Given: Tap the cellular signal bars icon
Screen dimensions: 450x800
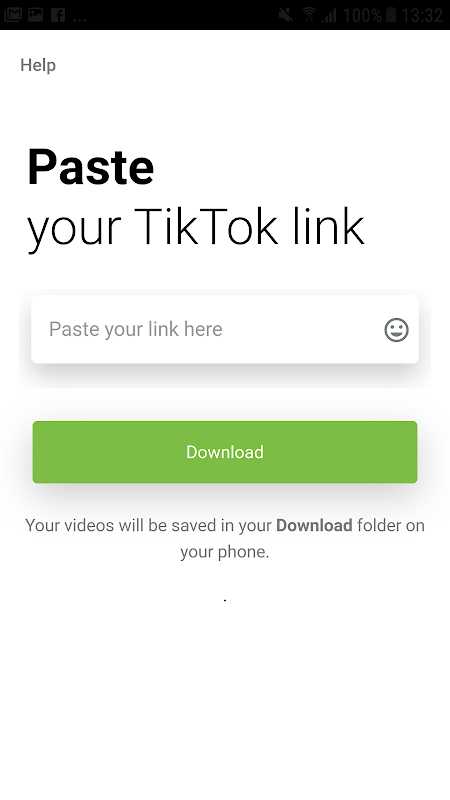Looking at the screenshot, I should tap(329, 15).
